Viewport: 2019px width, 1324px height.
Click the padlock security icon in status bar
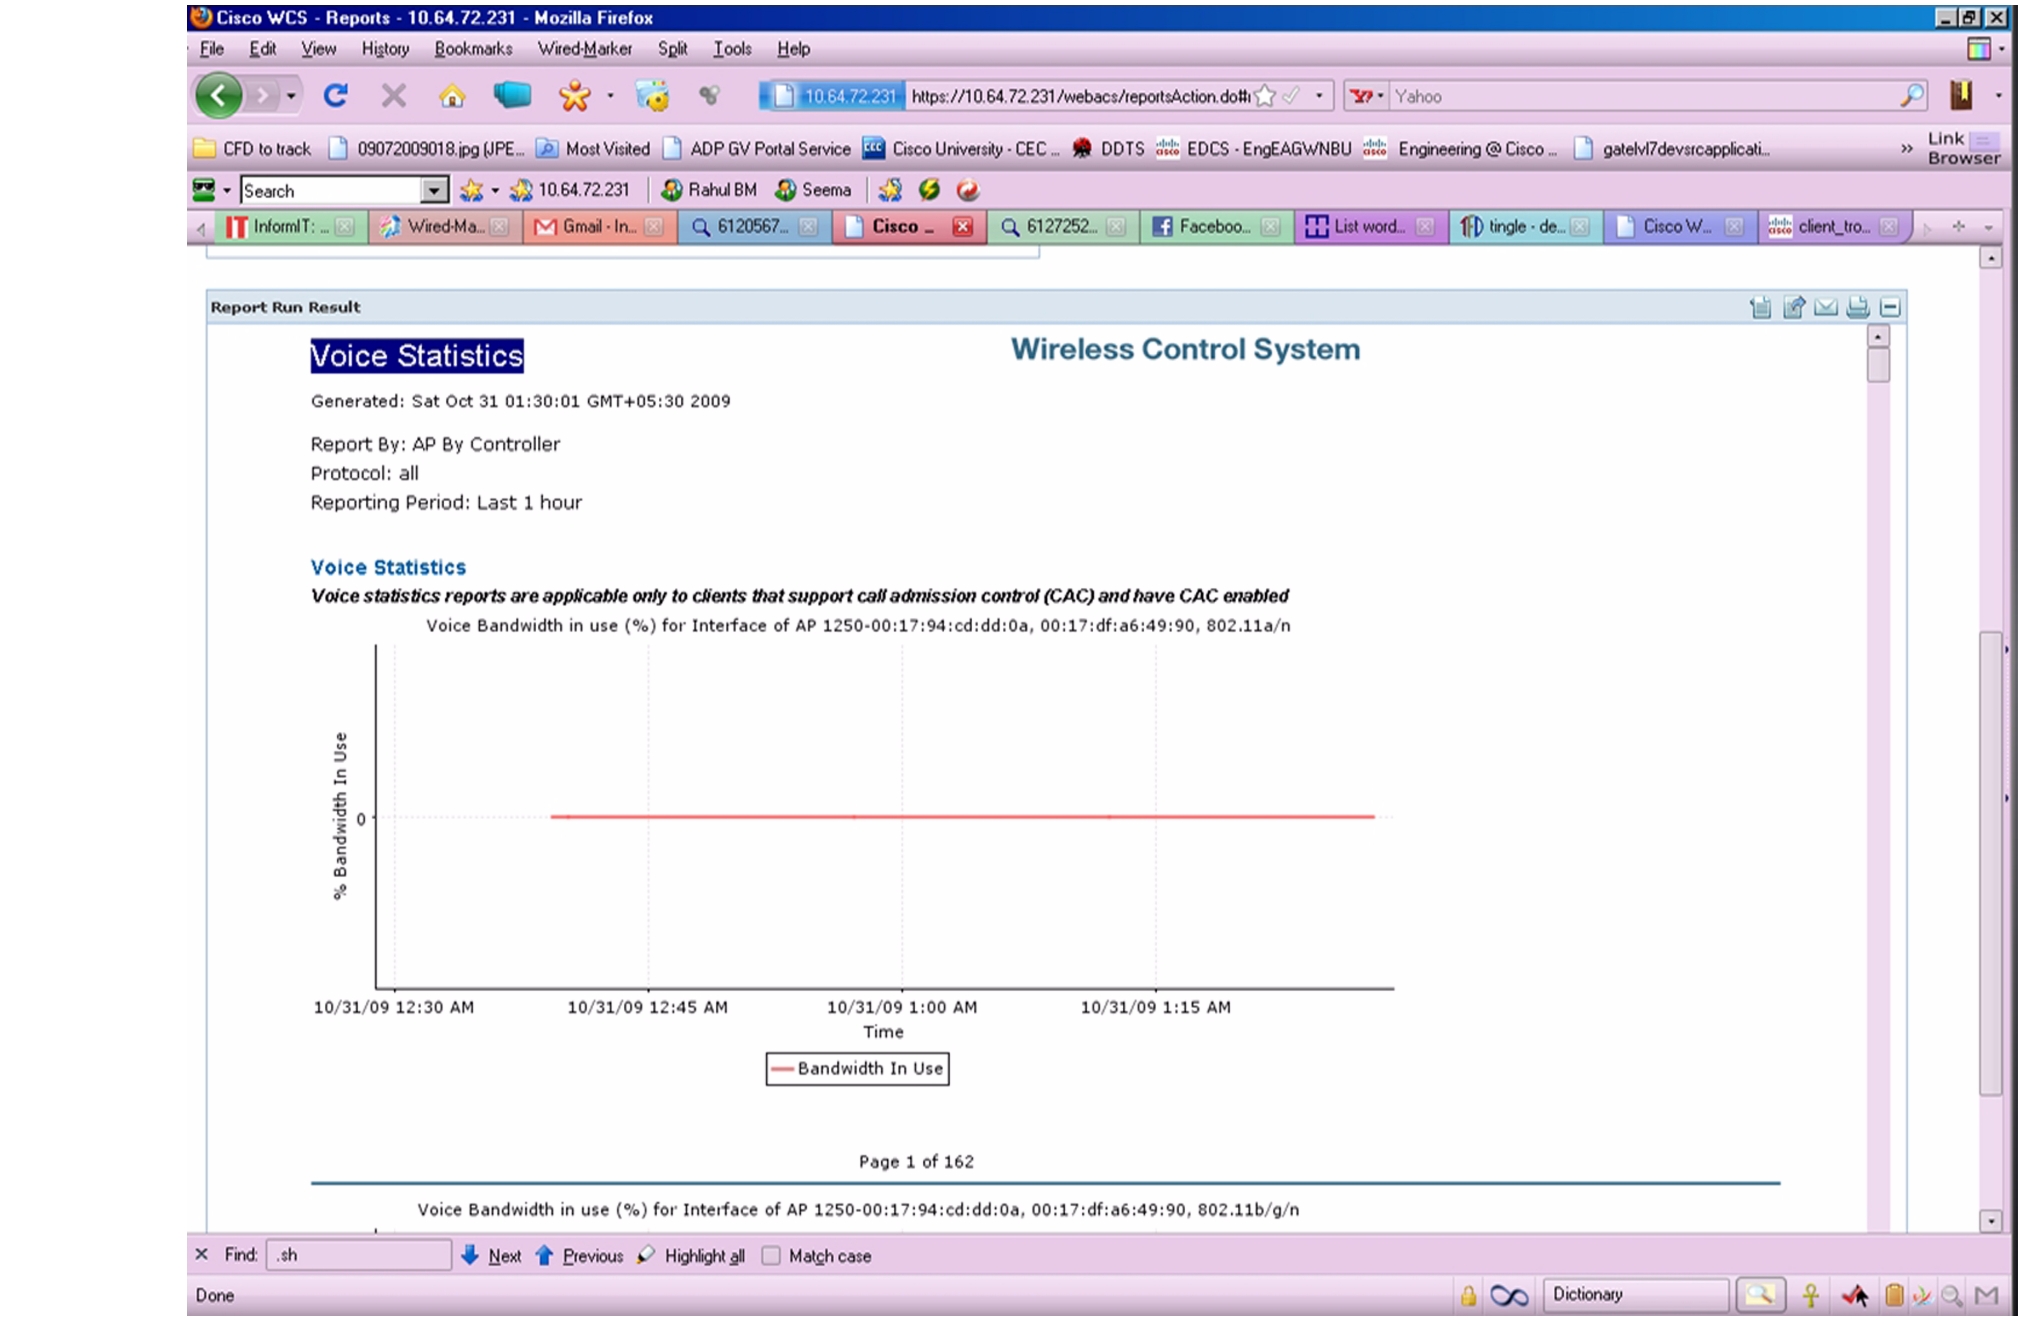1468,1296
